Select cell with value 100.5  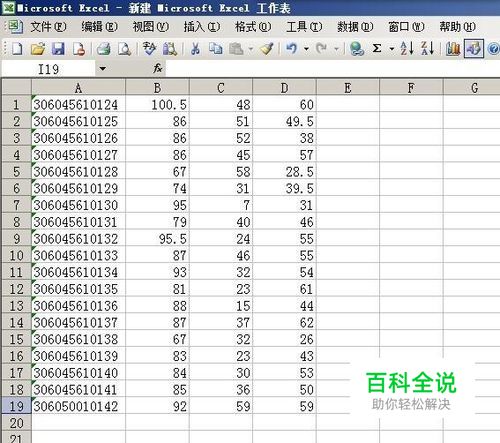coord(157,105)
